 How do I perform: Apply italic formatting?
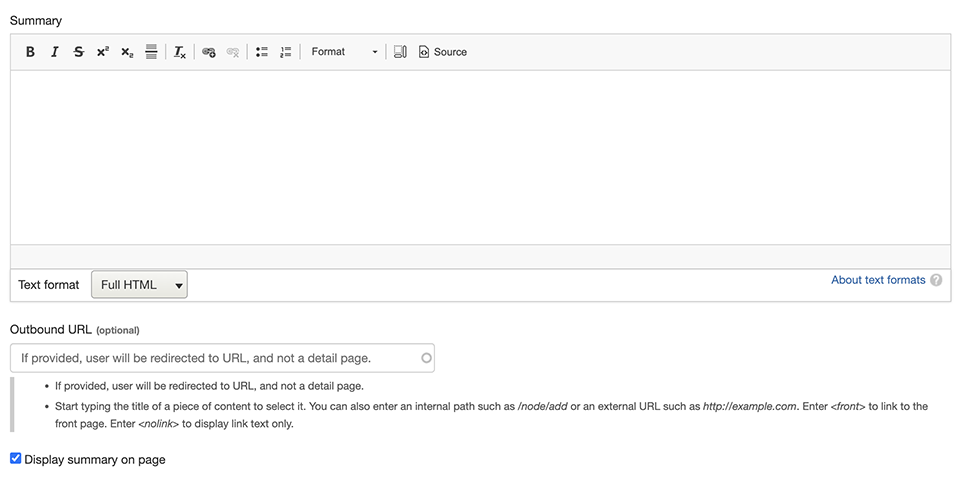[x=54, y=52]
